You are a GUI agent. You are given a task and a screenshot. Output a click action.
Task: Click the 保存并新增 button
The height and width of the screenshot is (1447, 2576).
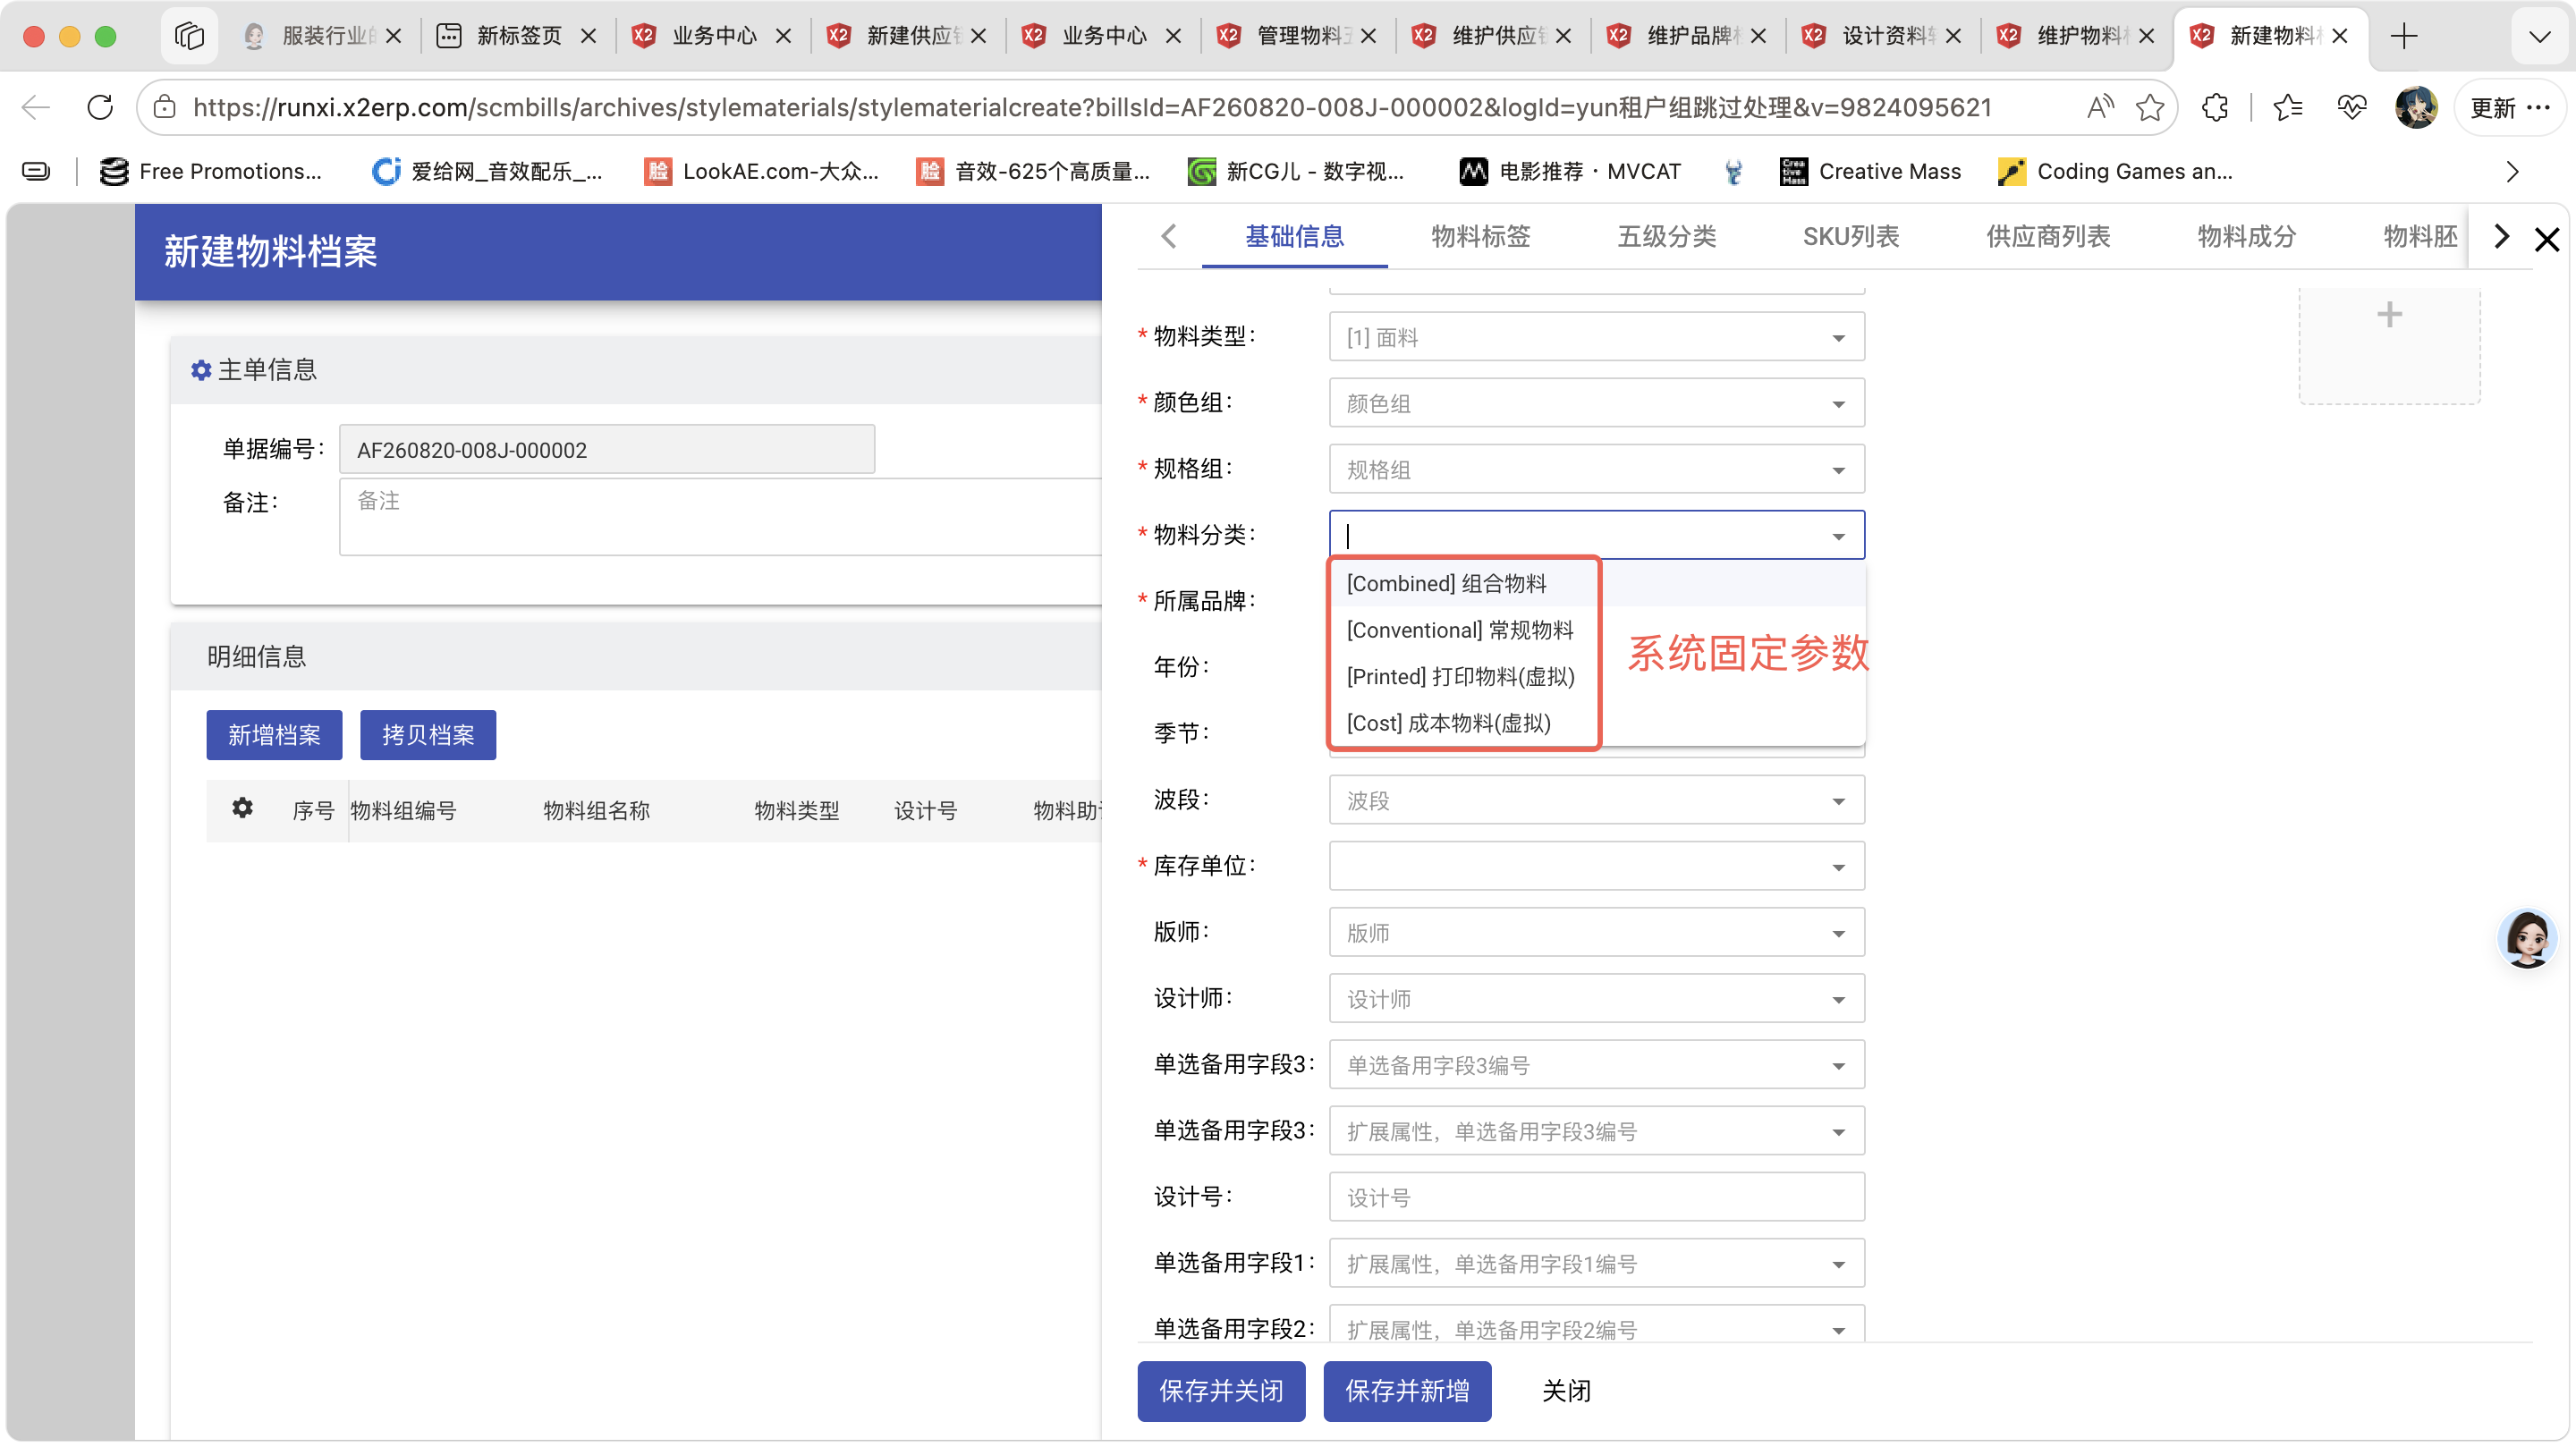(x=1407, y=1391)
